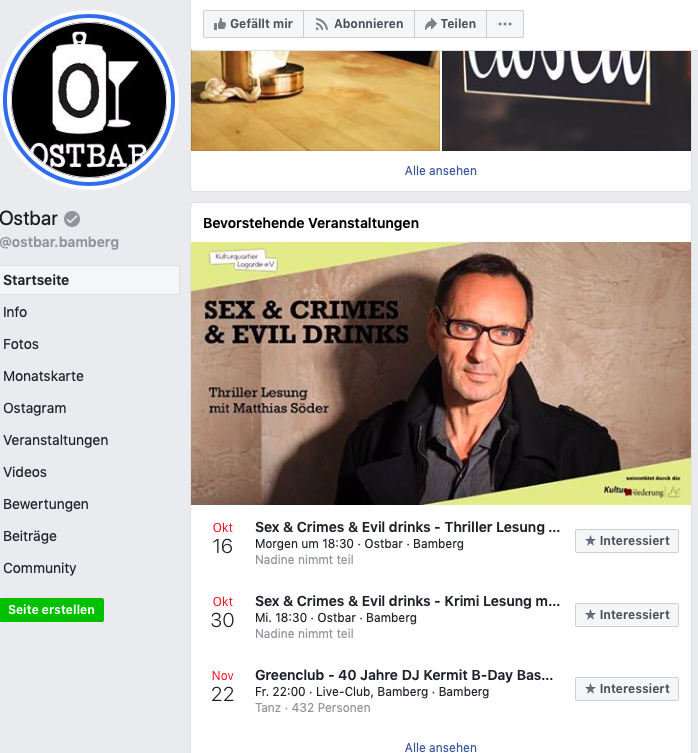Click the Ostbar round profile logo
The width and height of the screenshot is (698, 753).
click(x=89, y=100)
